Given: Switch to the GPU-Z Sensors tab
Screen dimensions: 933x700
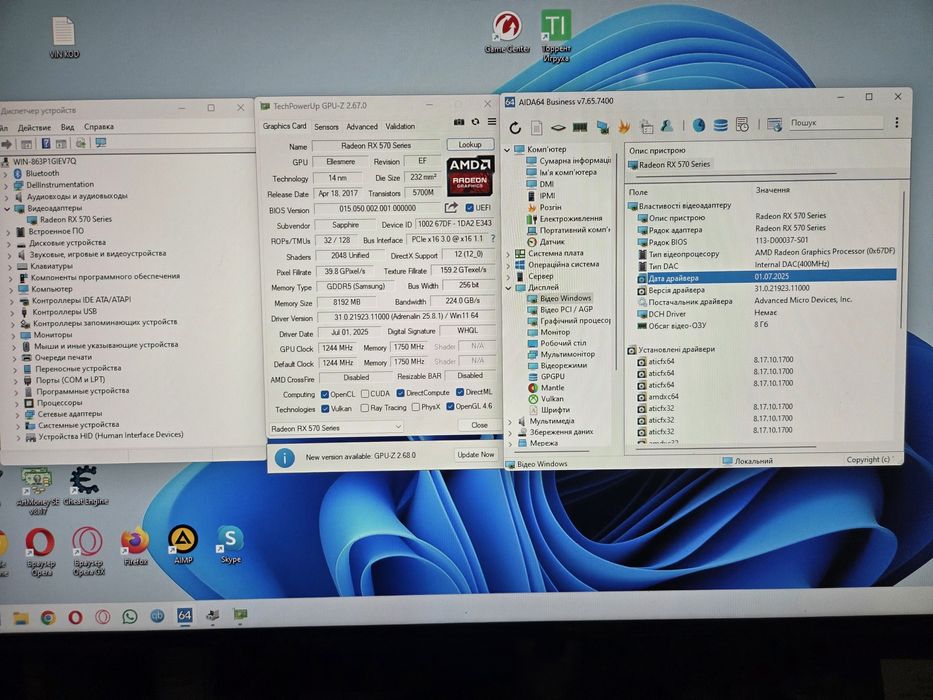Looking at the screenshot, I should pyautogui.click(x=326, y=127).
